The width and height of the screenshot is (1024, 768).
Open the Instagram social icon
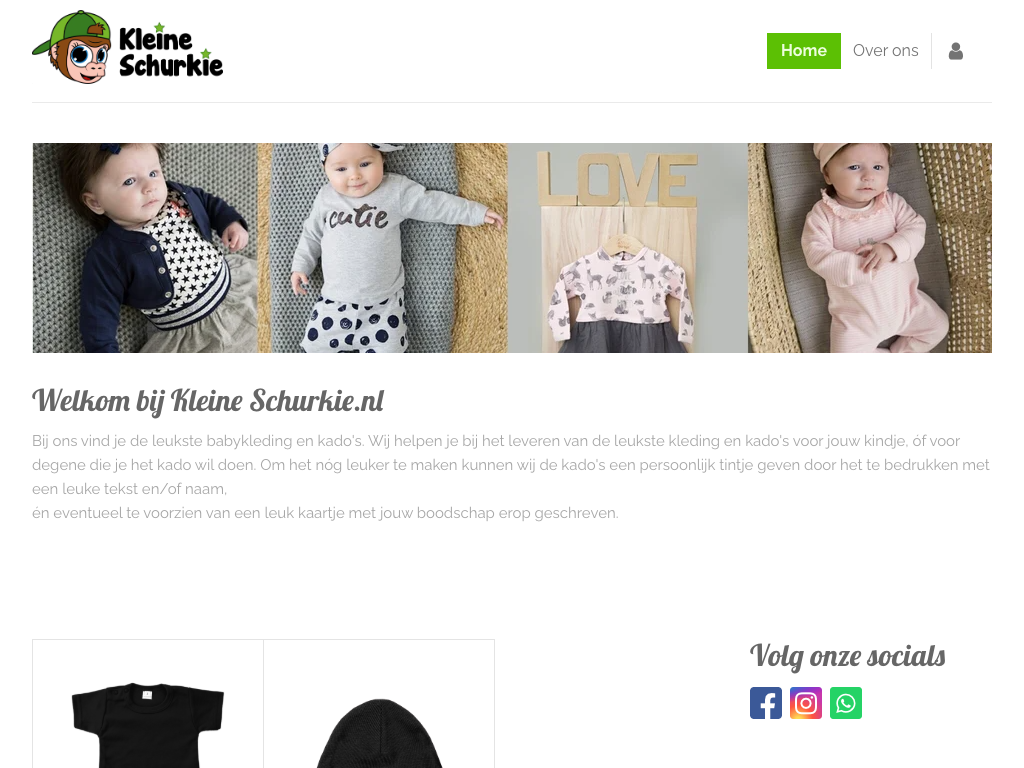[x=806, y=703]
